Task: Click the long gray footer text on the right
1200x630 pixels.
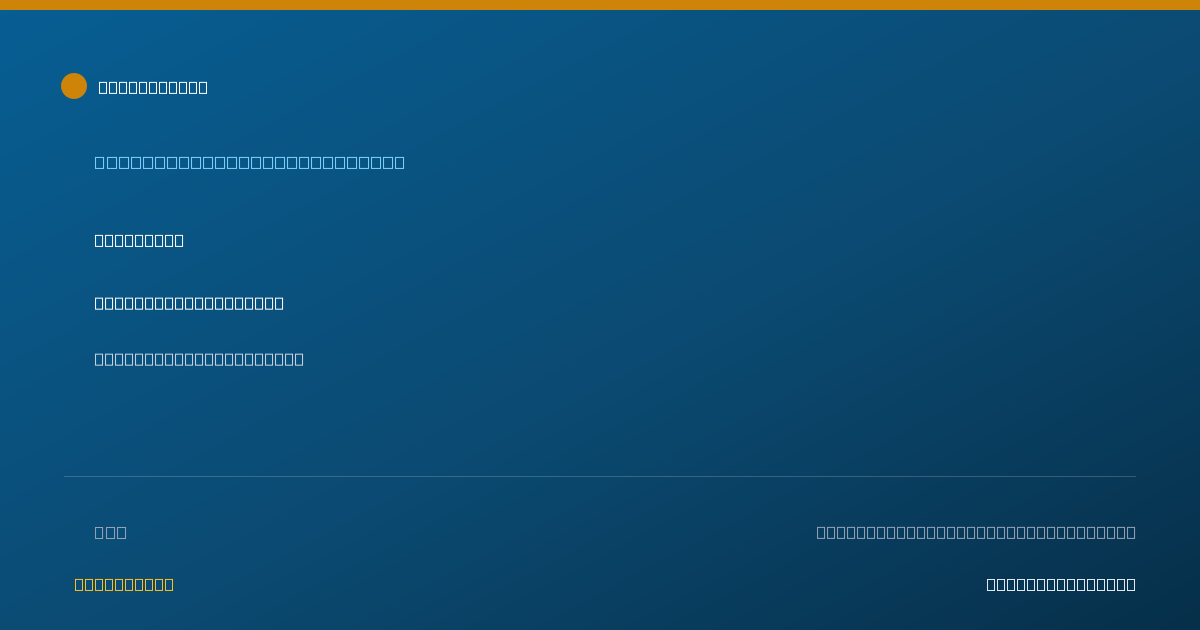Action: coord(976,532)
